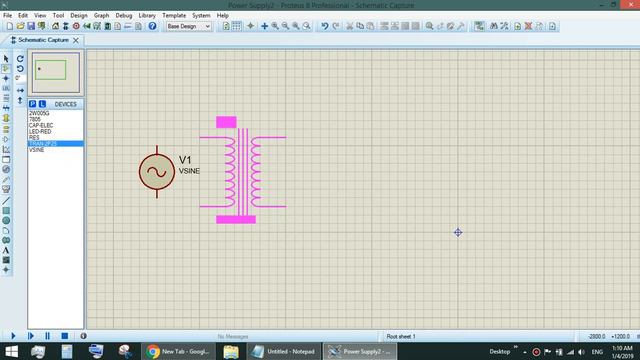Step the simulation forward

[x=31, y=336]
